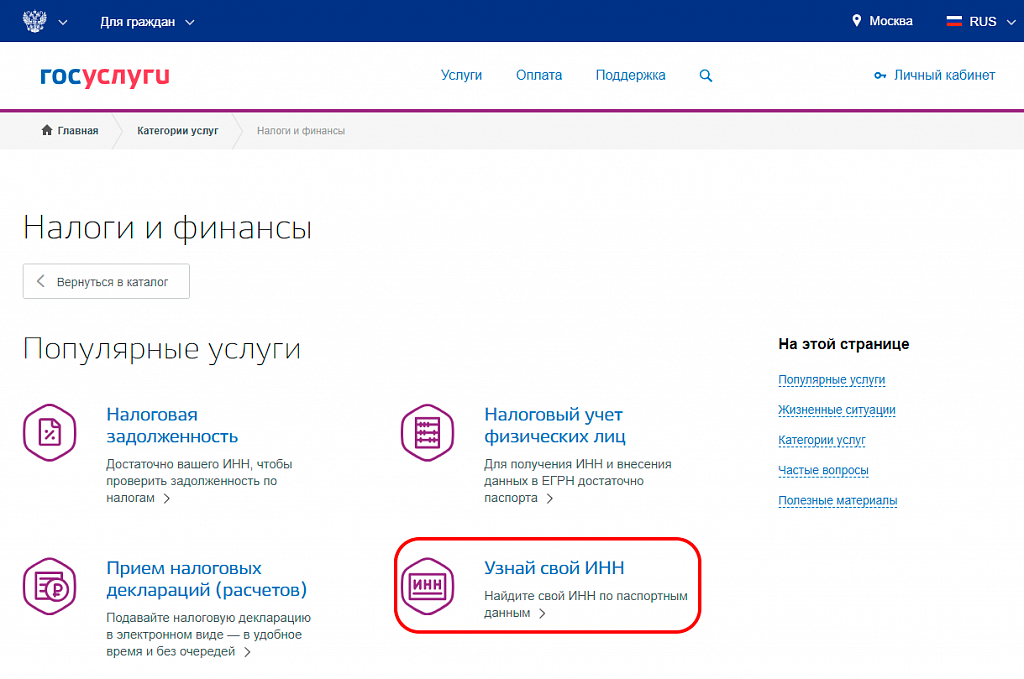Click the home icon in breadcrumbs
The height and width of the screenshot is (679, 1024).
pyautogui.click(x=47, y=130)
